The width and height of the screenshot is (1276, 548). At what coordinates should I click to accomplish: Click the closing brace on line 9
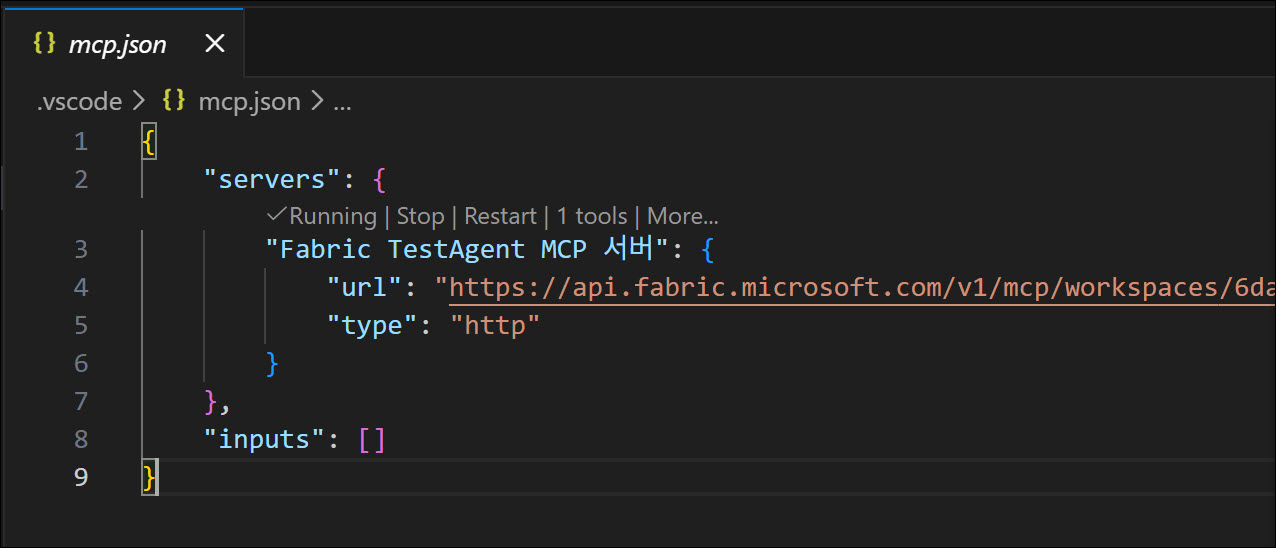(x=149, y=478)
